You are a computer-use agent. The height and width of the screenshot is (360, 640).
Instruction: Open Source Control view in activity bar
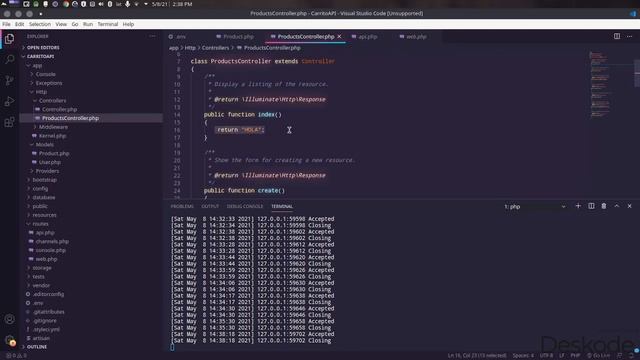9,80
